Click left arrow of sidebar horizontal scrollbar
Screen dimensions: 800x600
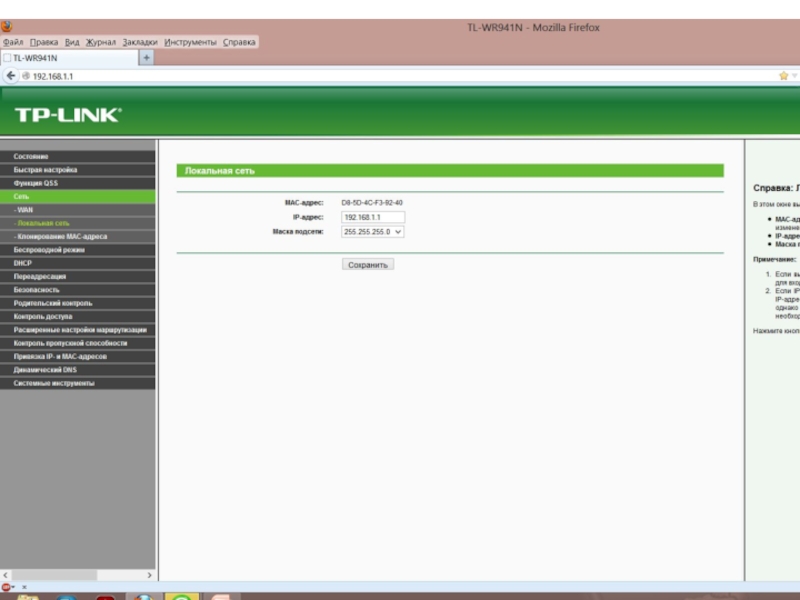coord(6,575)
